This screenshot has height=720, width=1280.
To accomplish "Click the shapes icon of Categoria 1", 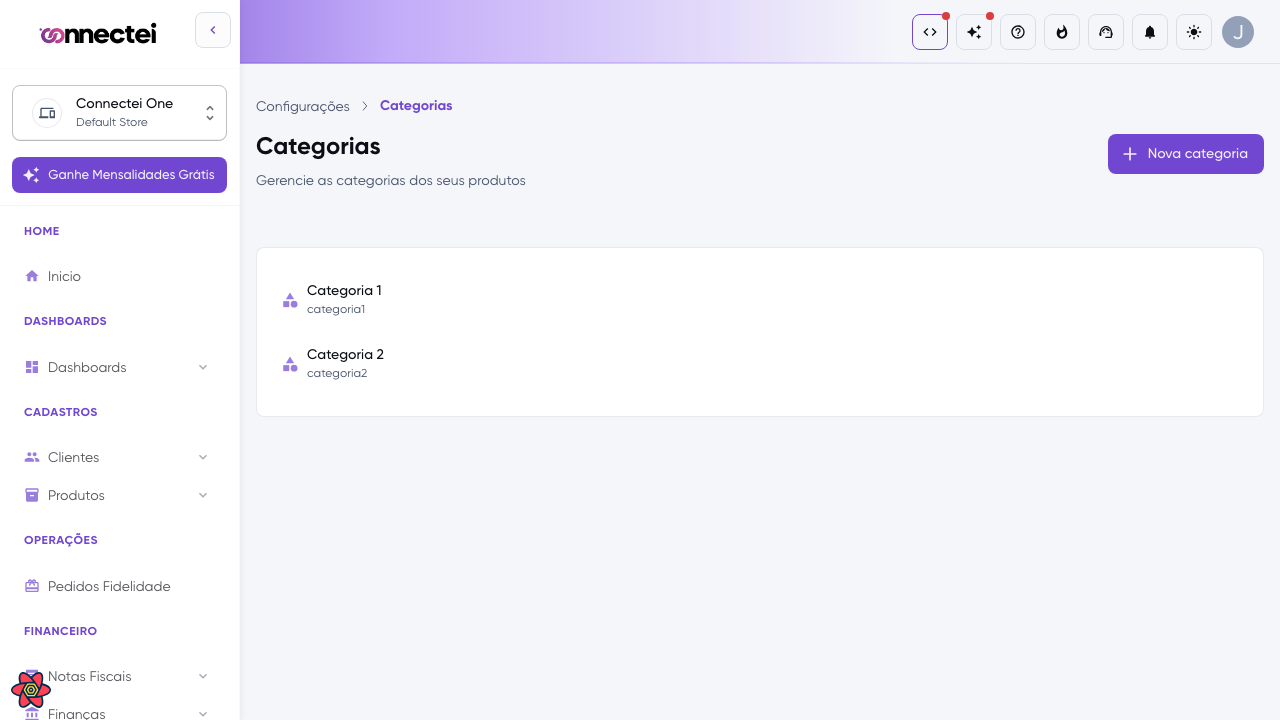I will click(x=290, y=300).
